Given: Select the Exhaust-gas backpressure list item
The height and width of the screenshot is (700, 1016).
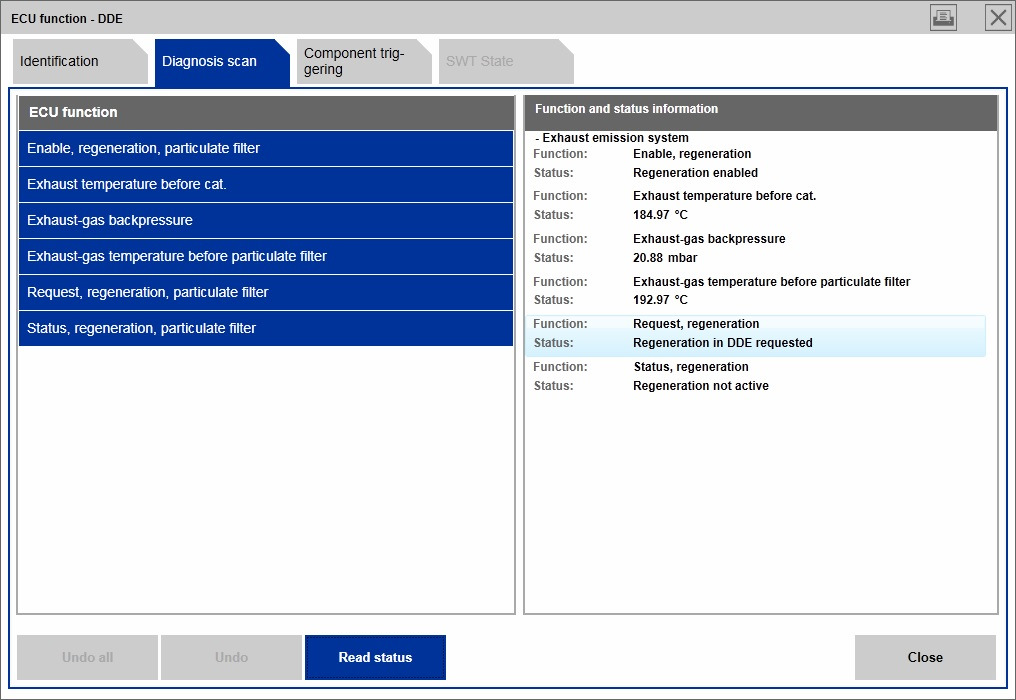Looking at the screenshot, I should tap(265, 220).
